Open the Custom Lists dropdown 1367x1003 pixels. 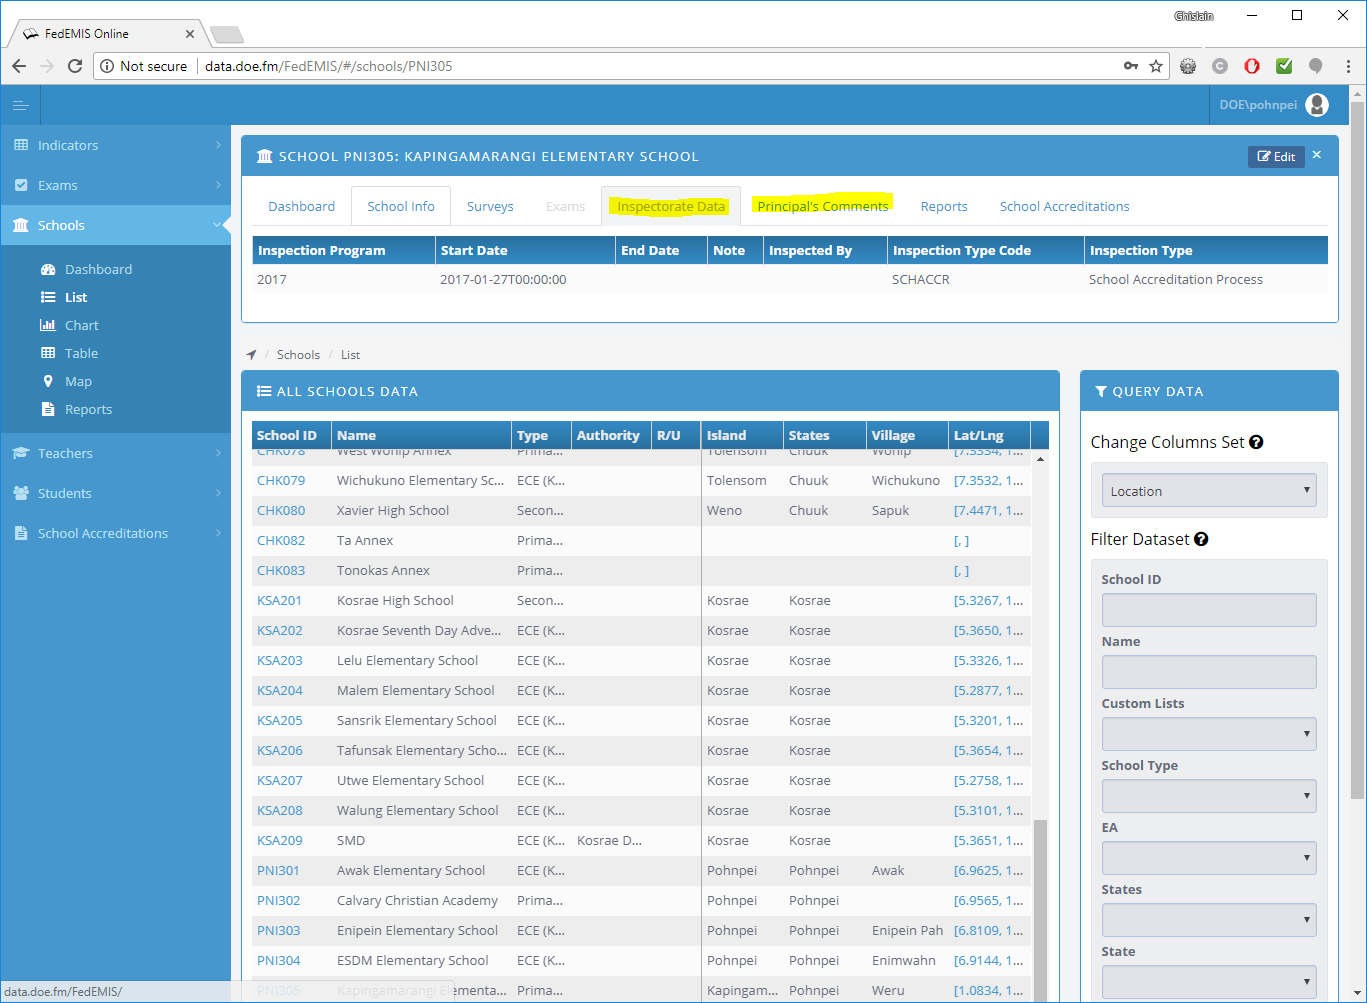[x=1208, y=734]
